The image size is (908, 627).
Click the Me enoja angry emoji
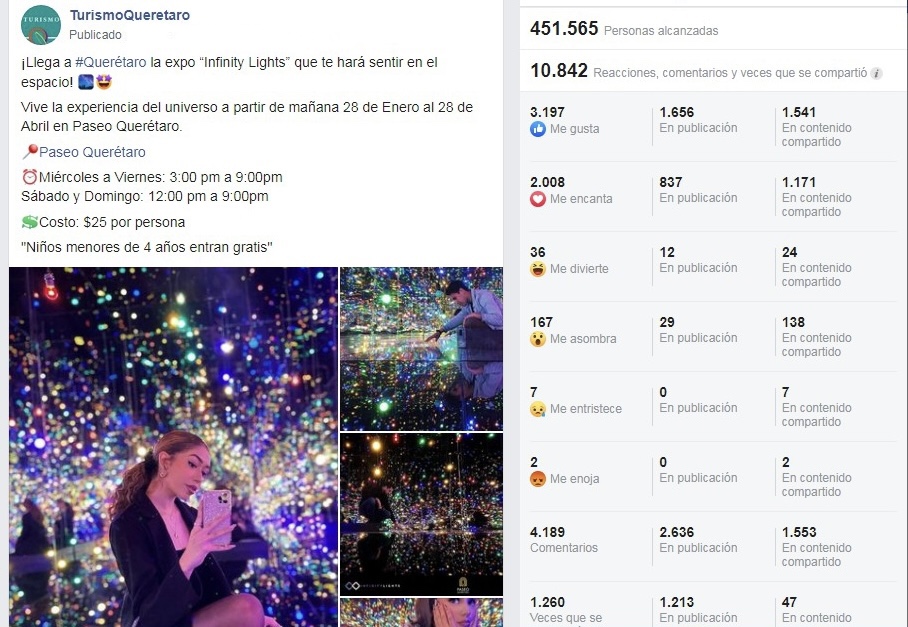(538, 479)
